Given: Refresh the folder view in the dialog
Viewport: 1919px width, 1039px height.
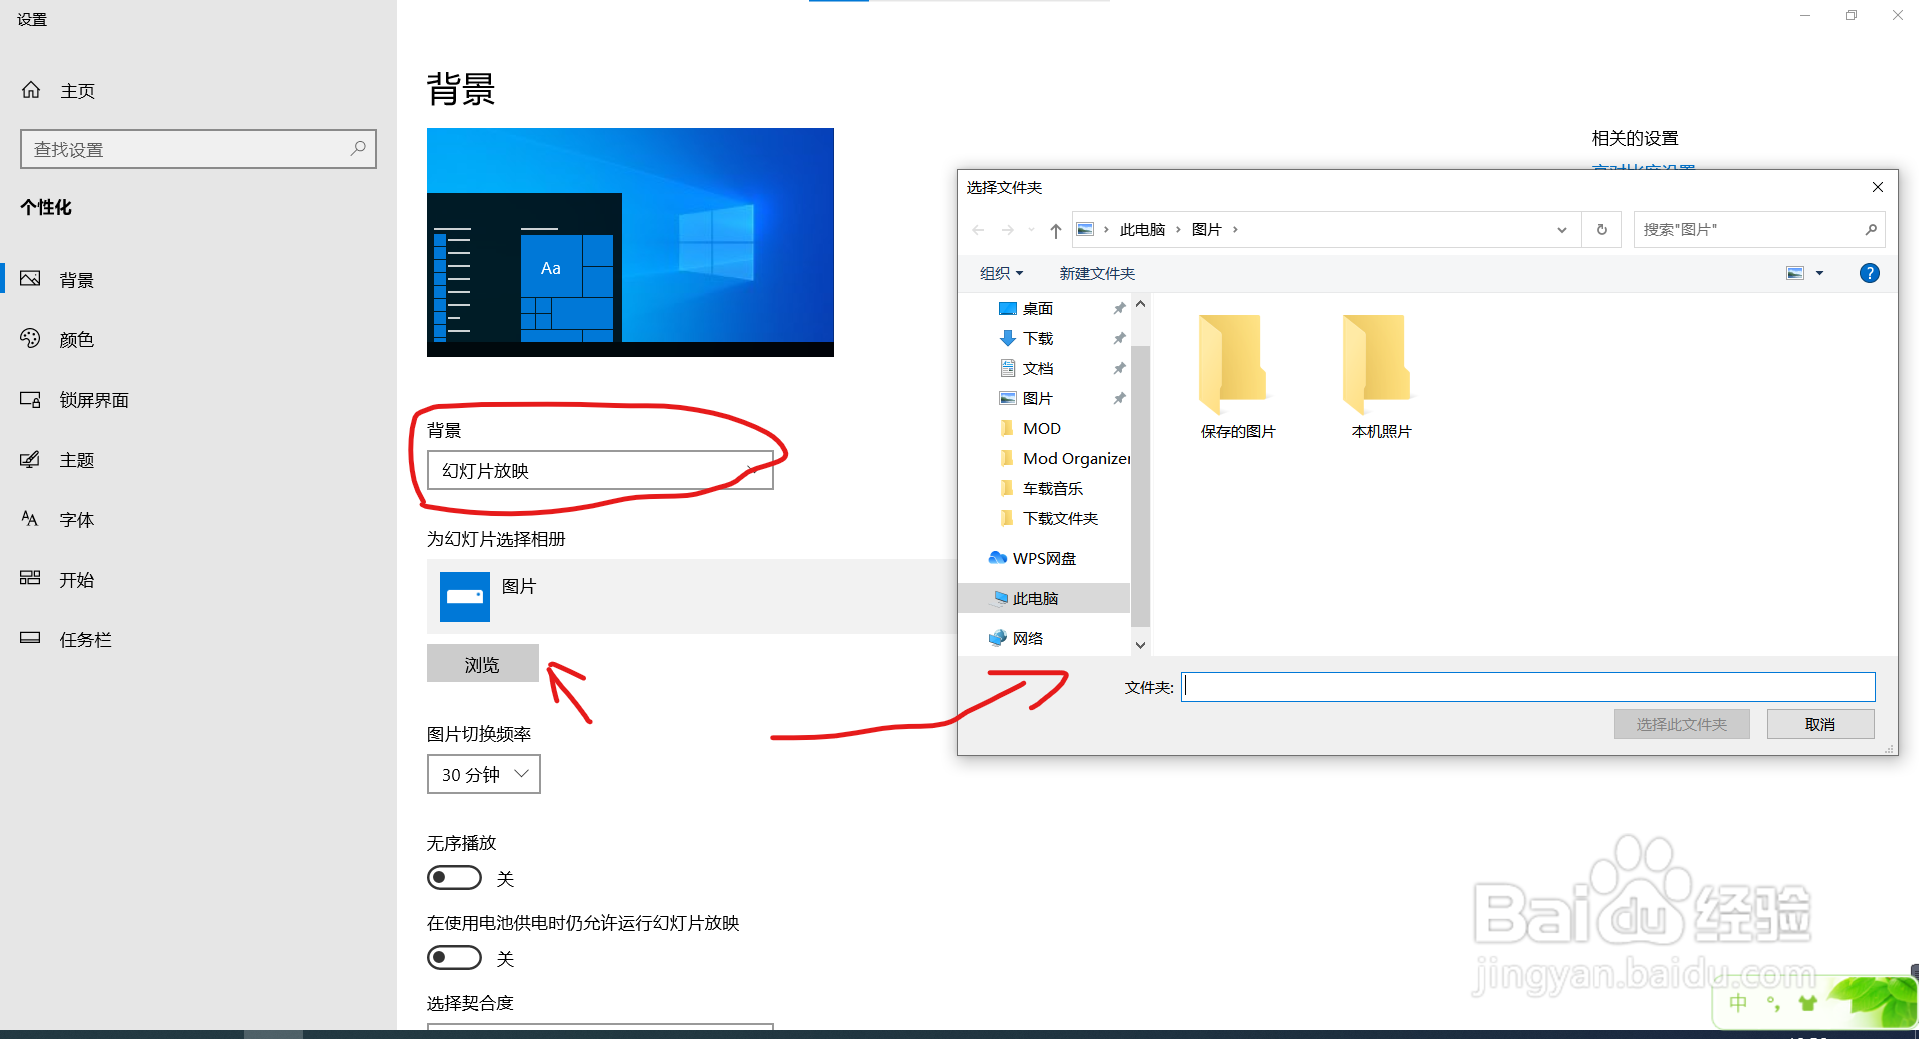Looking at the screenshot, I should pyautogui.click(x=1602, y=229).
